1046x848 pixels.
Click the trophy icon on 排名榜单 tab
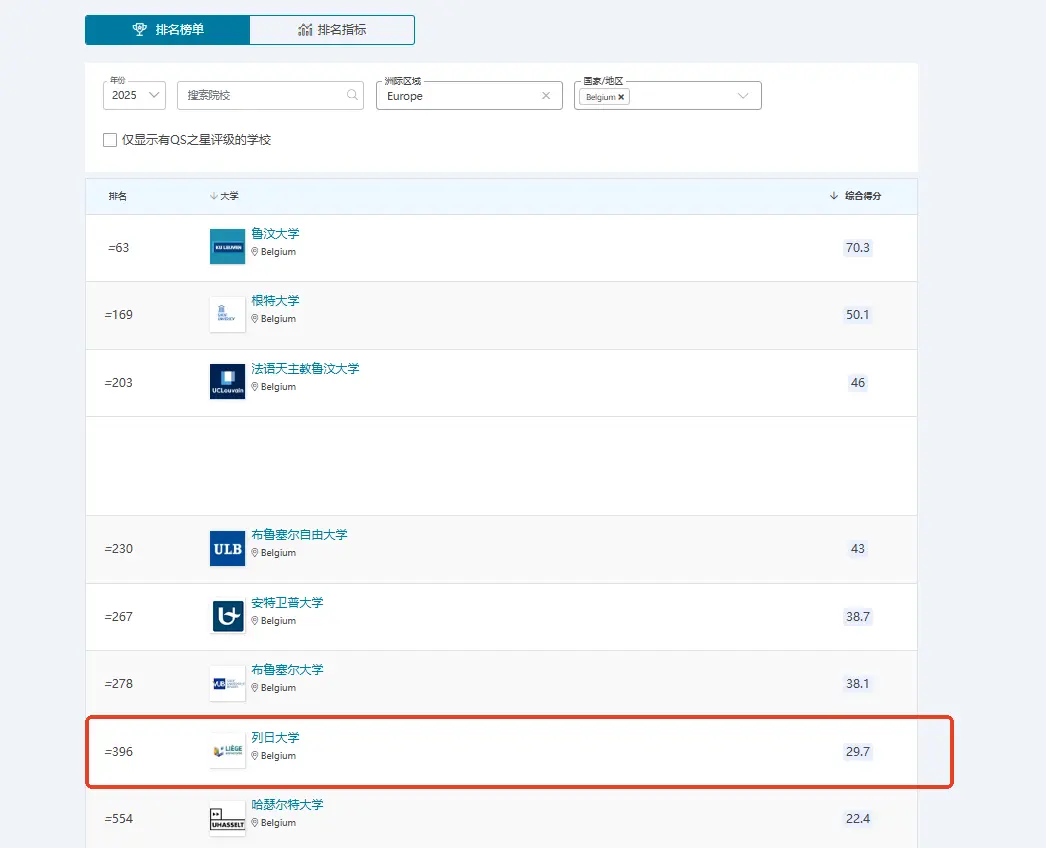coord(139,30)
